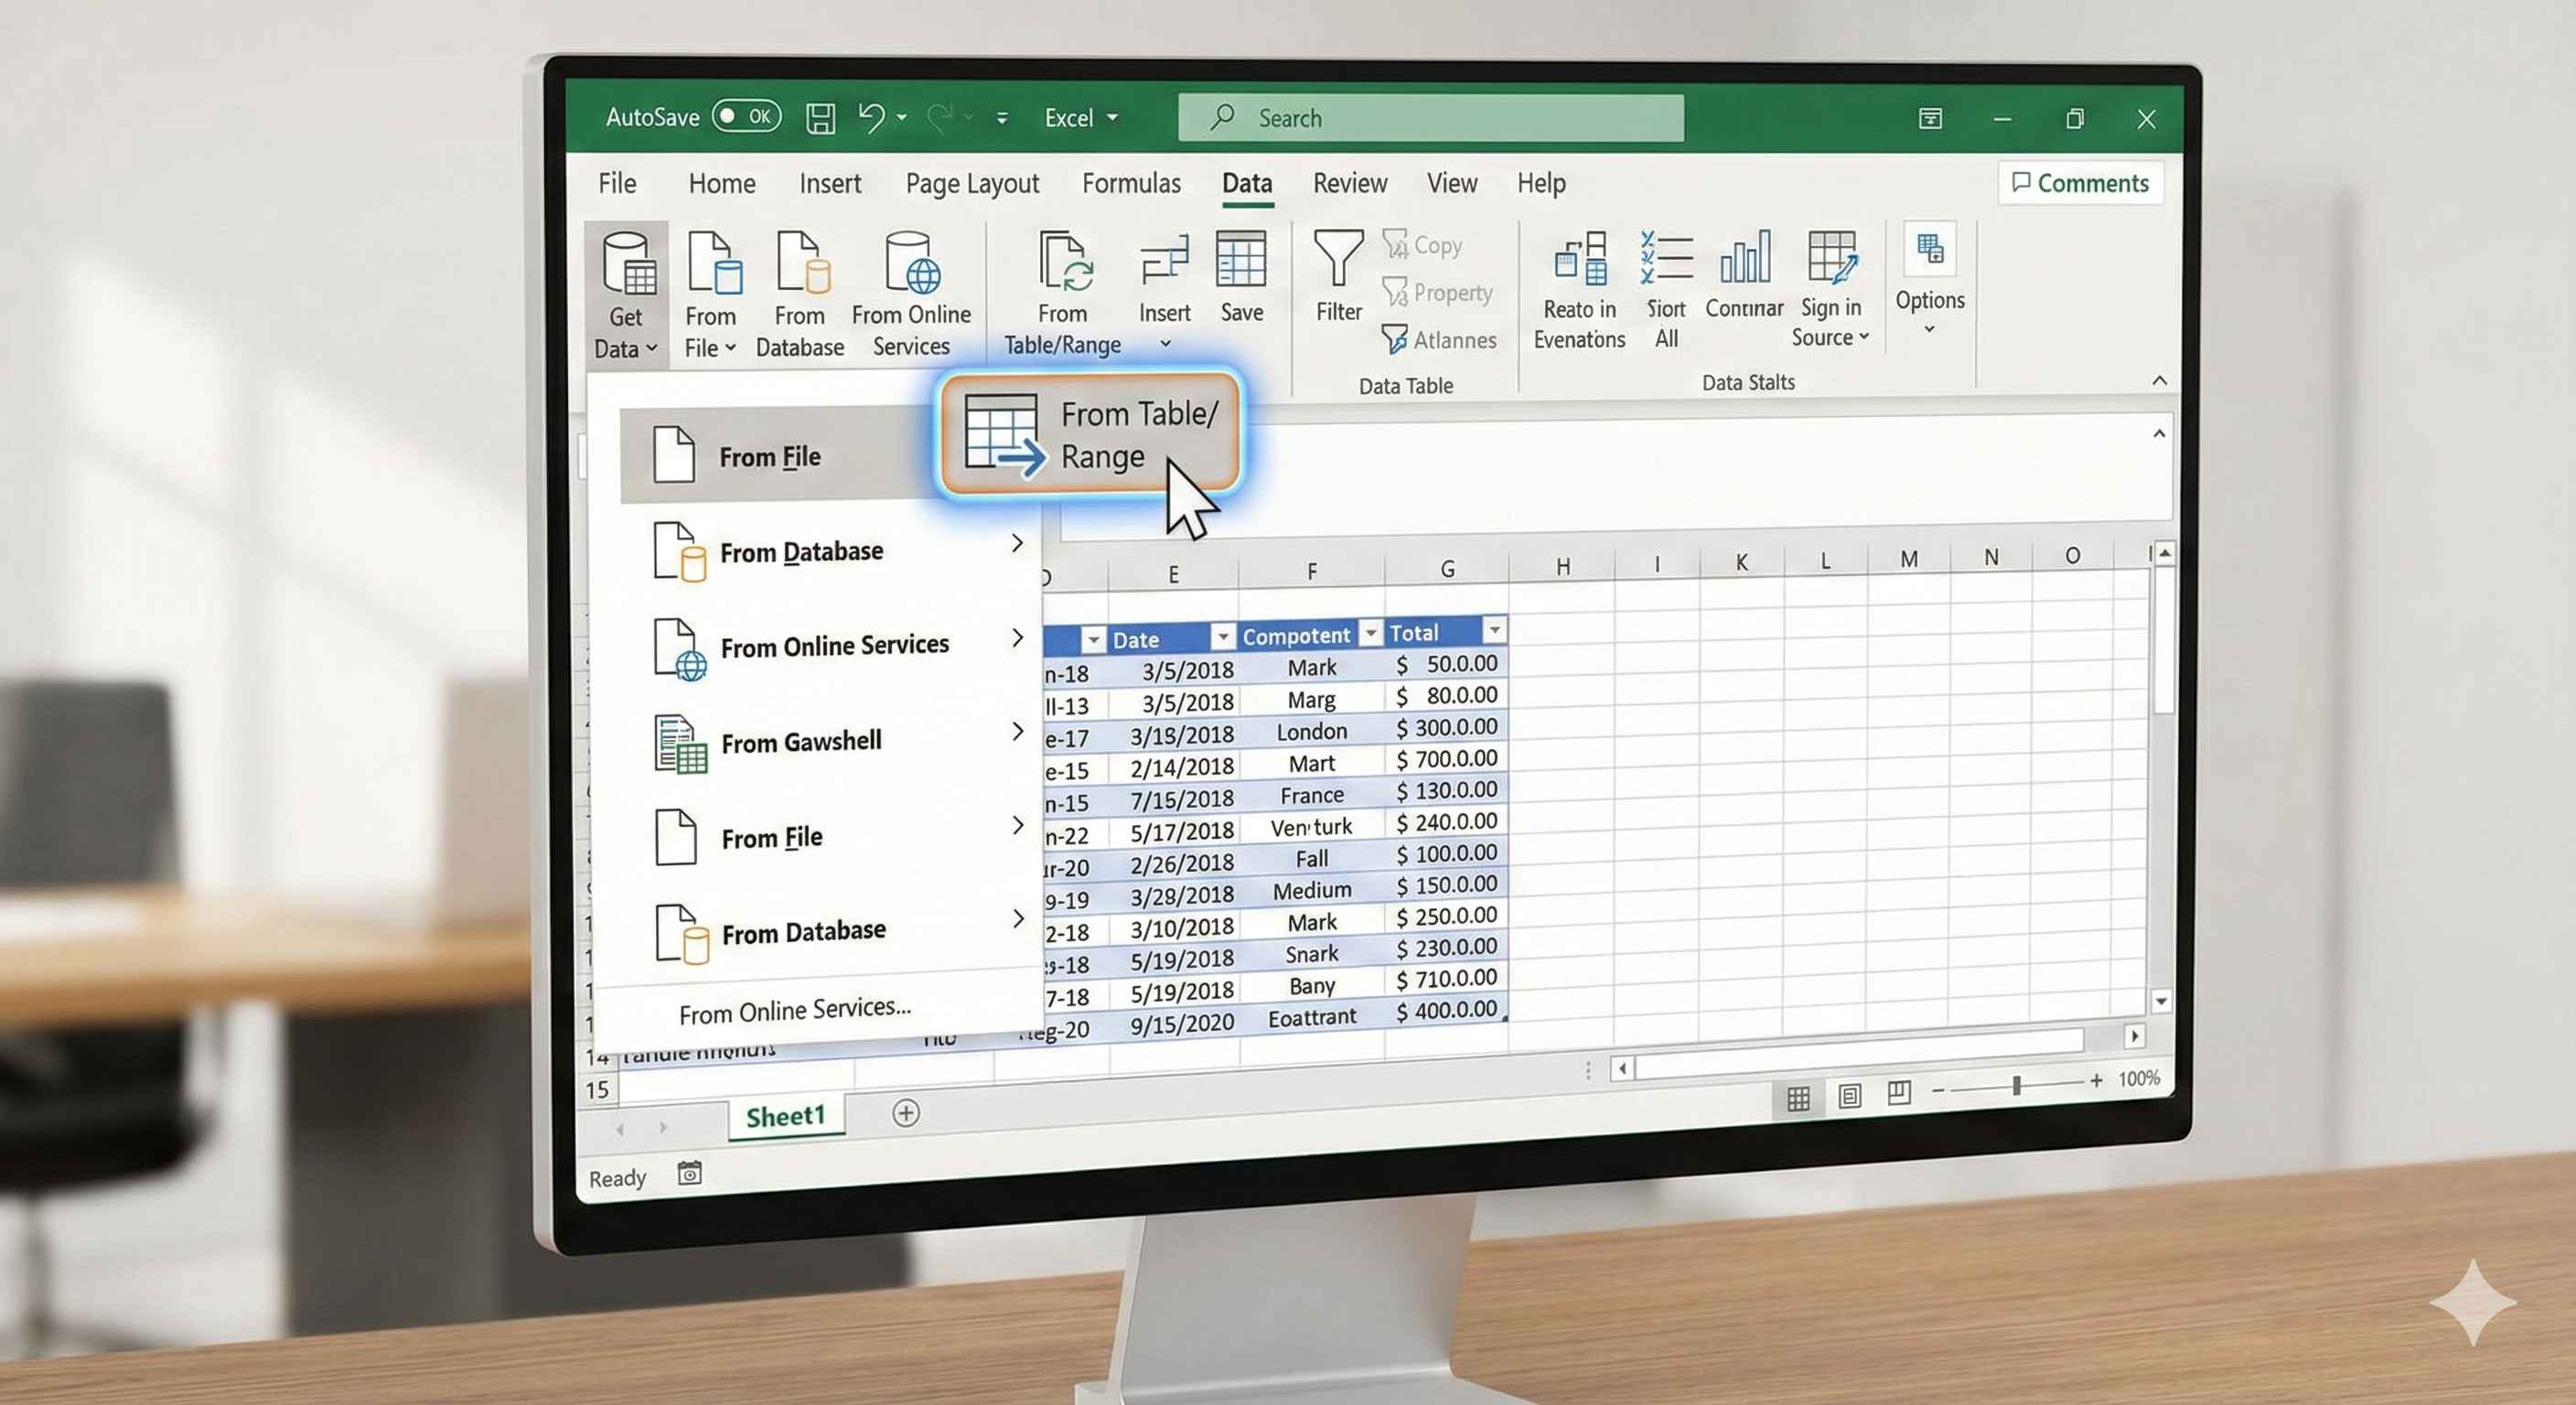The width and height of the screenshot is (2576, 1405).
Task: Open the Total column filter dropdown
Action: [1494, 629]
